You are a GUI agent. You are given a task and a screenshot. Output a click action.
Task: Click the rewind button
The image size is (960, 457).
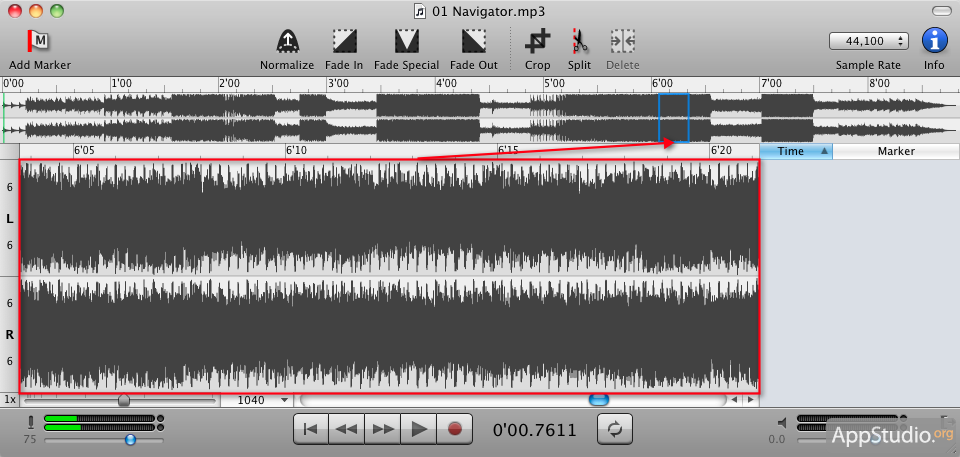coord(347,429)
